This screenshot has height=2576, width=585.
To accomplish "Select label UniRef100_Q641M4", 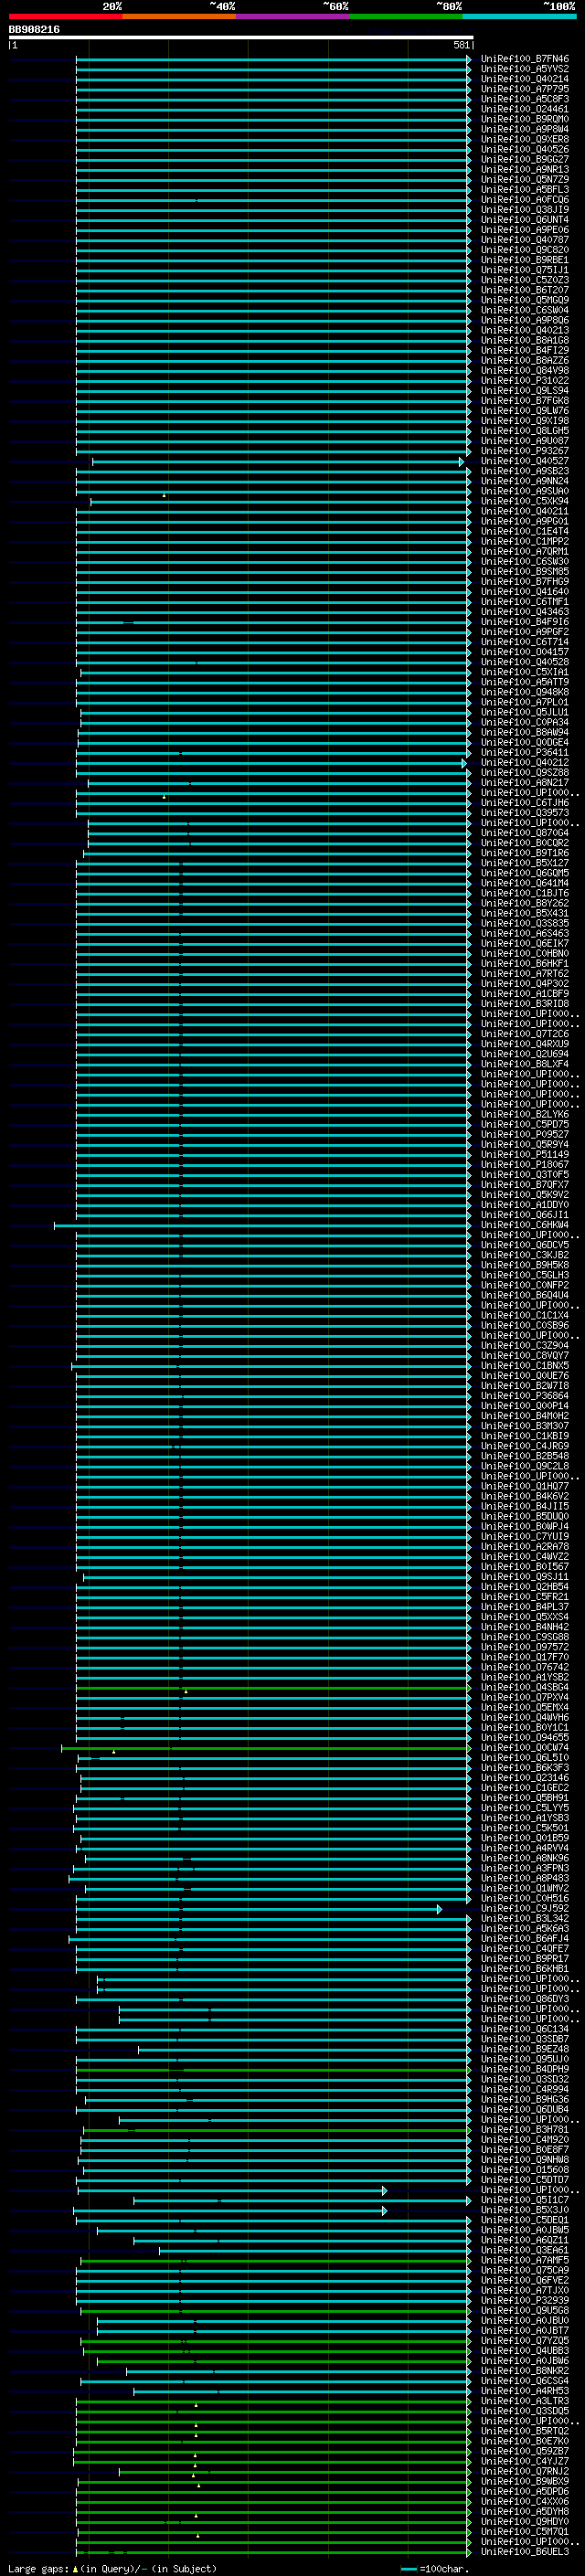I will pos(524,883).
